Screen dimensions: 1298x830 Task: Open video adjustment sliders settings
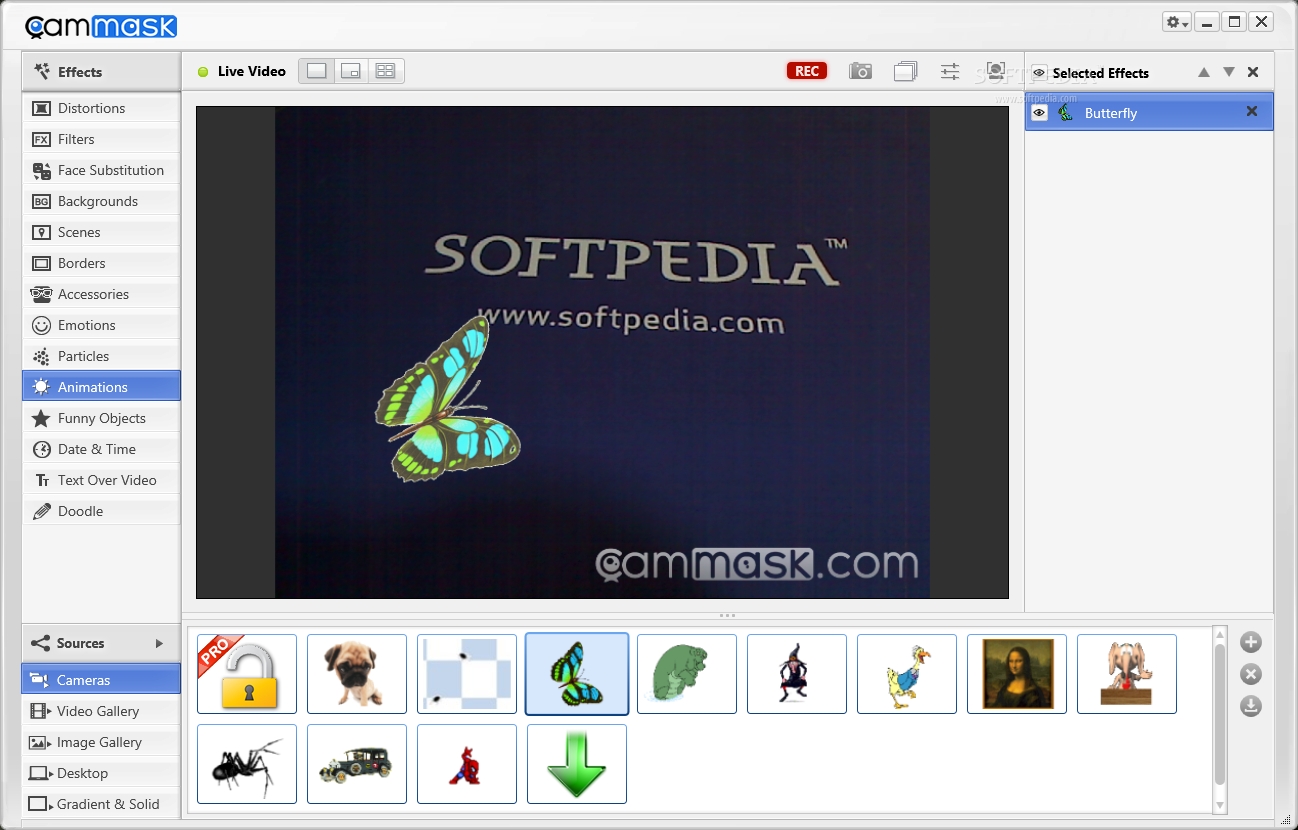click(x=950, y=71)
